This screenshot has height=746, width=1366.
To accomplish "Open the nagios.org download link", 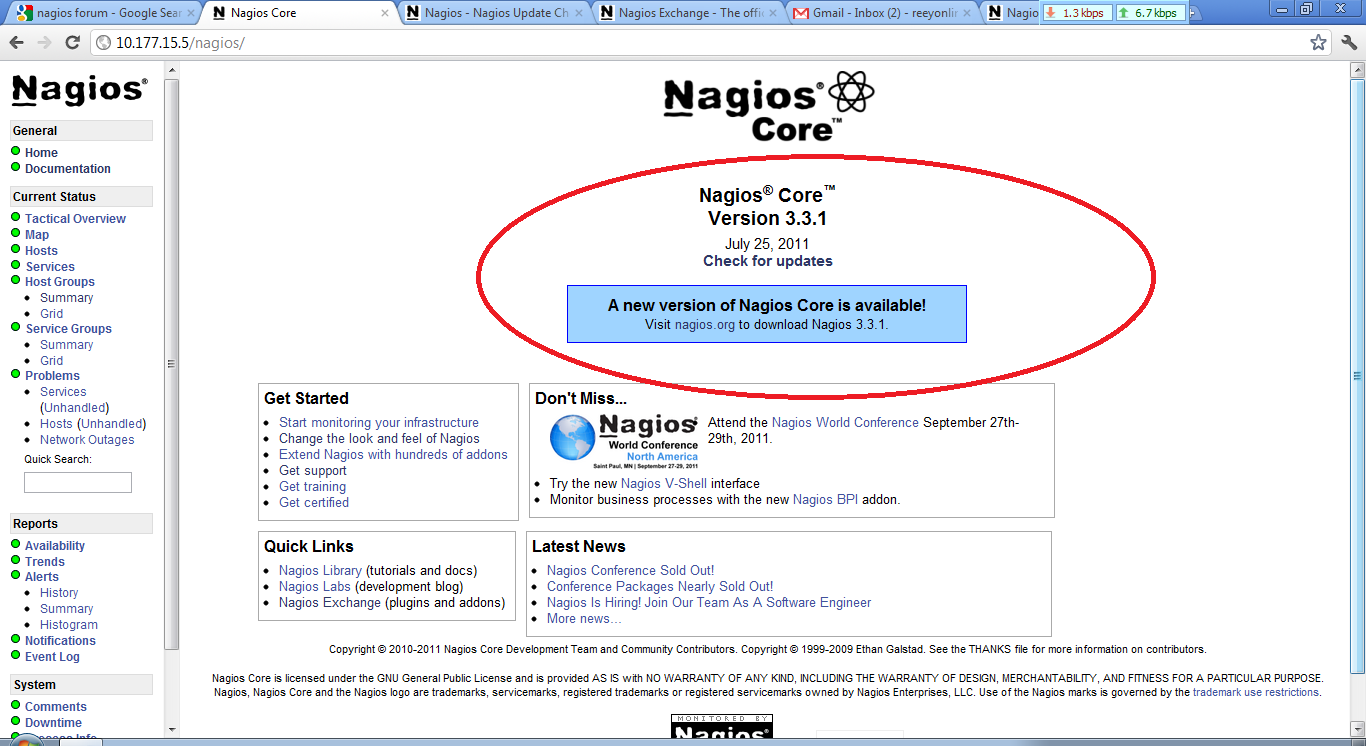I will (704, 325).
